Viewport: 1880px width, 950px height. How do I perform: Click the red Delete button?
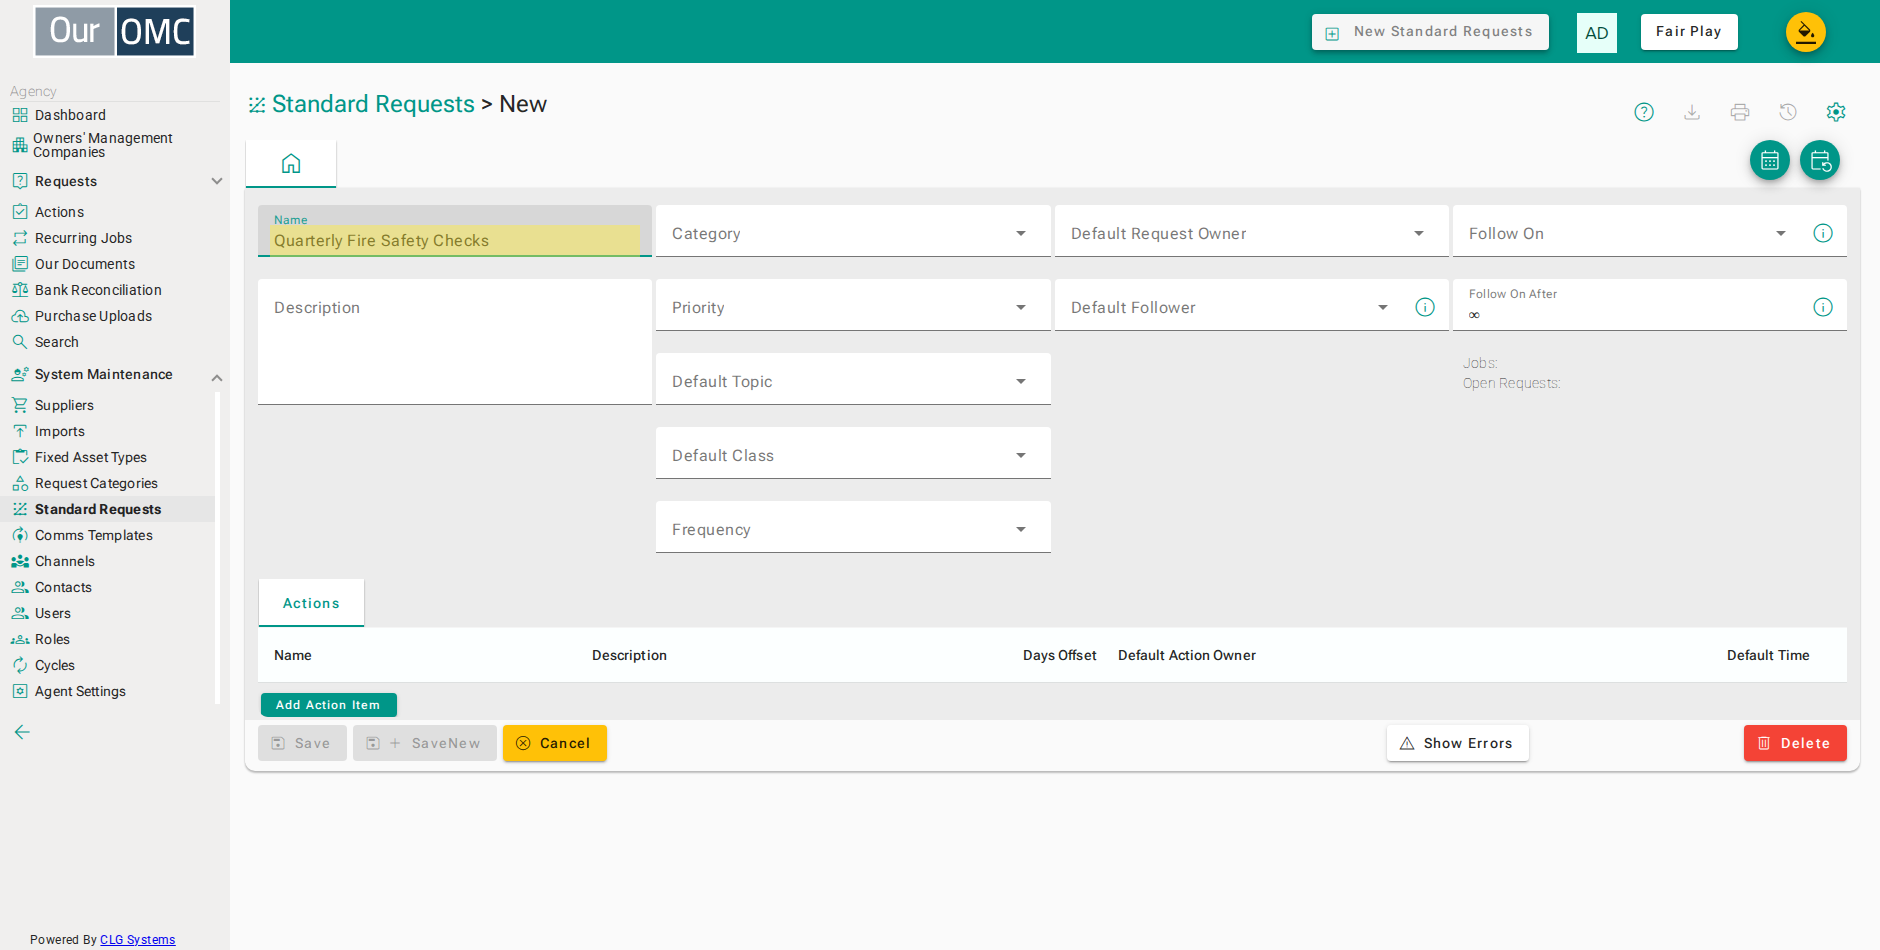(x=1795, y=743)
